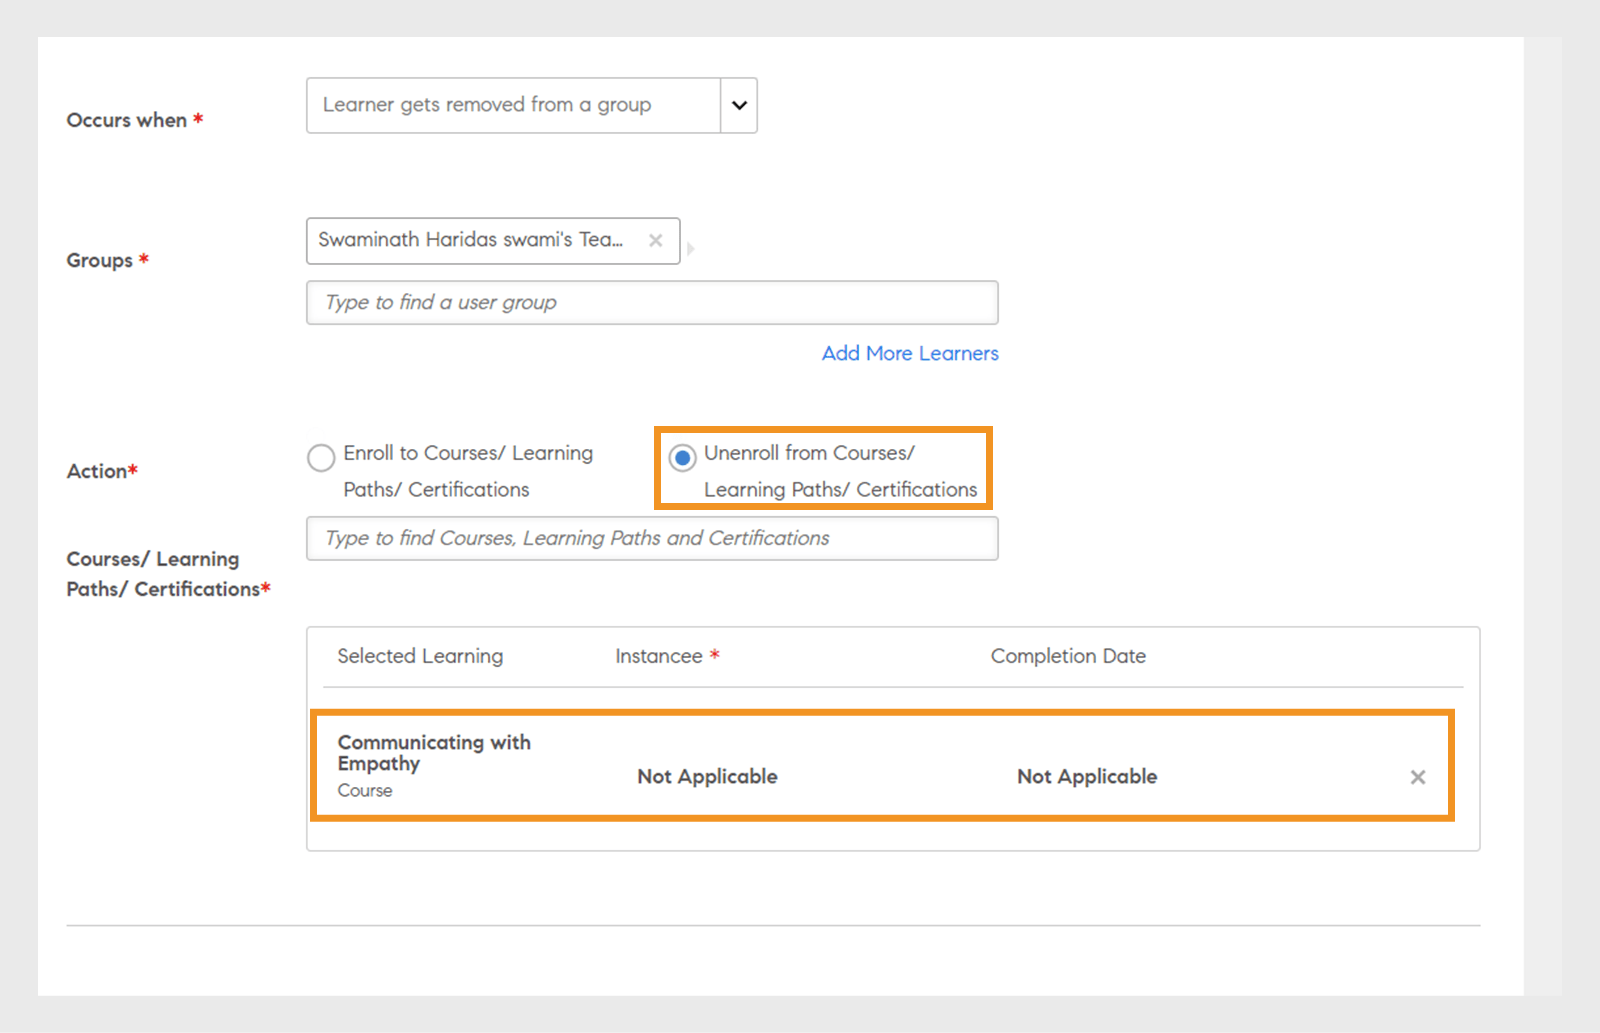The image size is (1600, 1033).
Task: Click the Completion Date column header
Action: 1068,656
